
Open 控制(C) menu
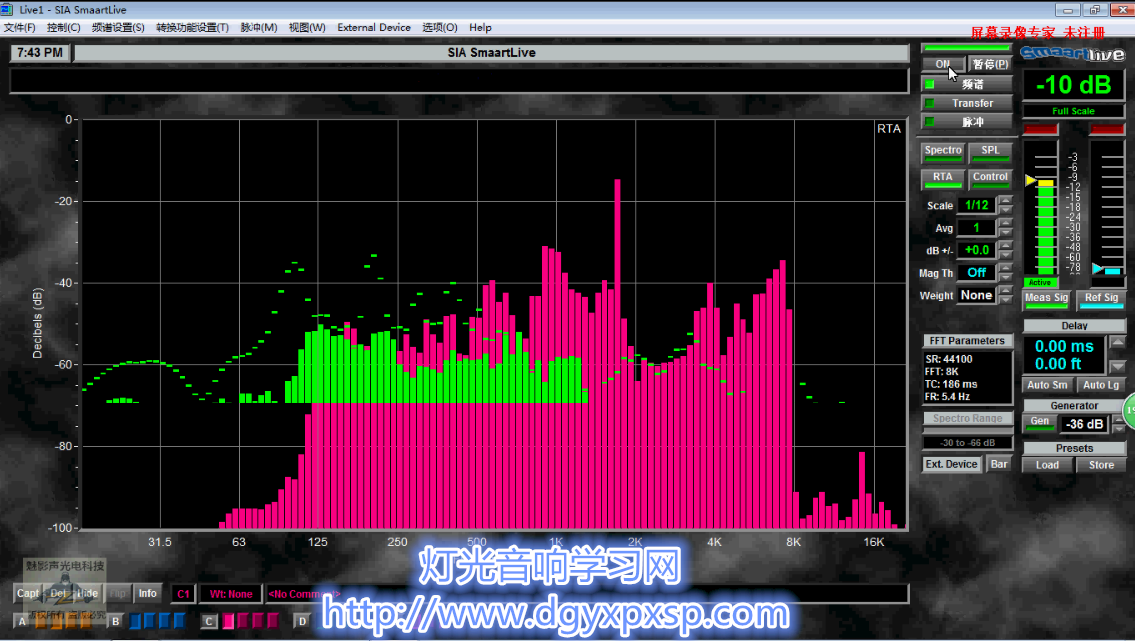(64, 27)
